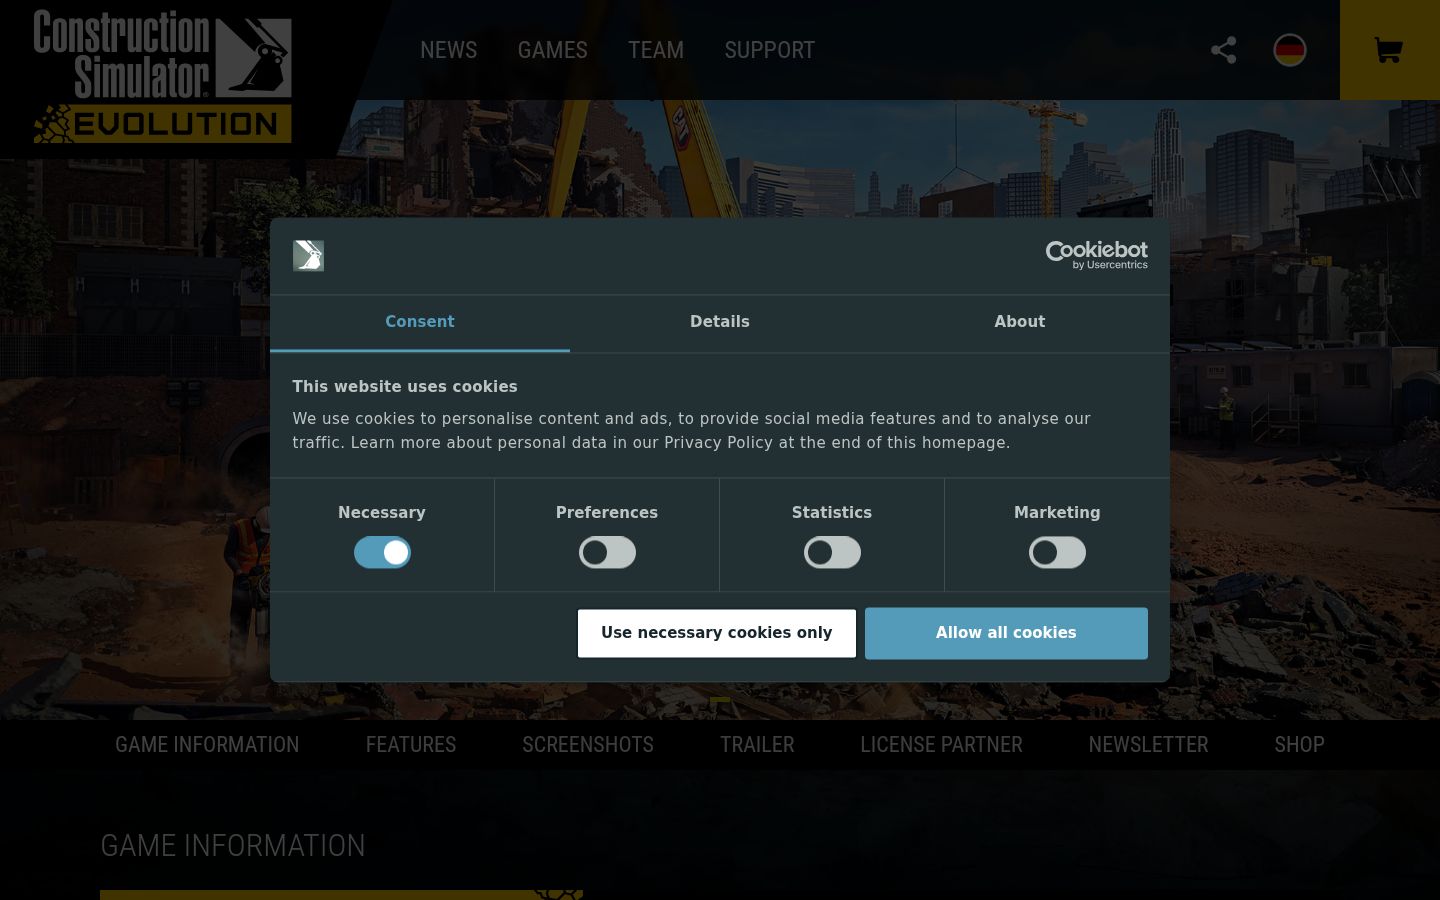Enable the Marketing cookies switch
This screenshot has width=1440, height=900.
click(1057, 552)
